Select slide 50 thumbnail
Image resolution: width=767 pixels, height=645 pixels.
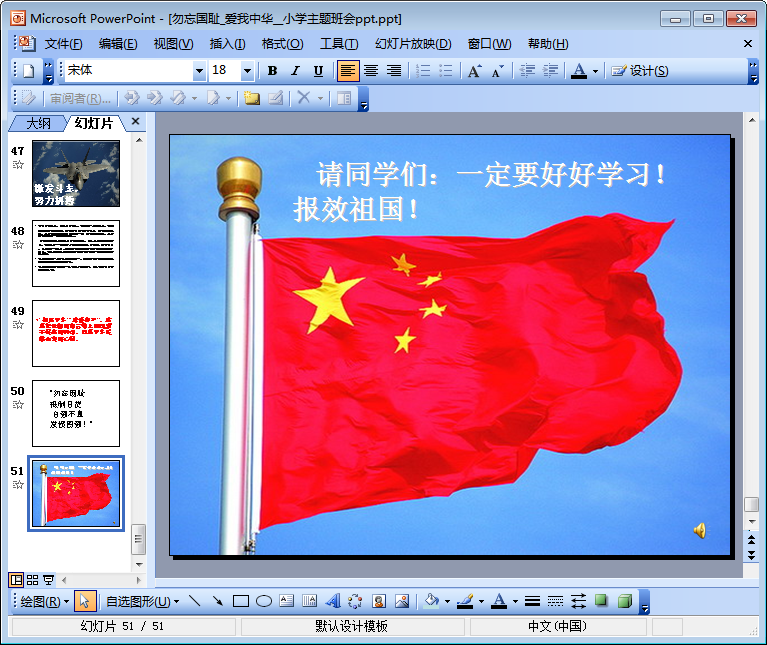tap(76, 413)
